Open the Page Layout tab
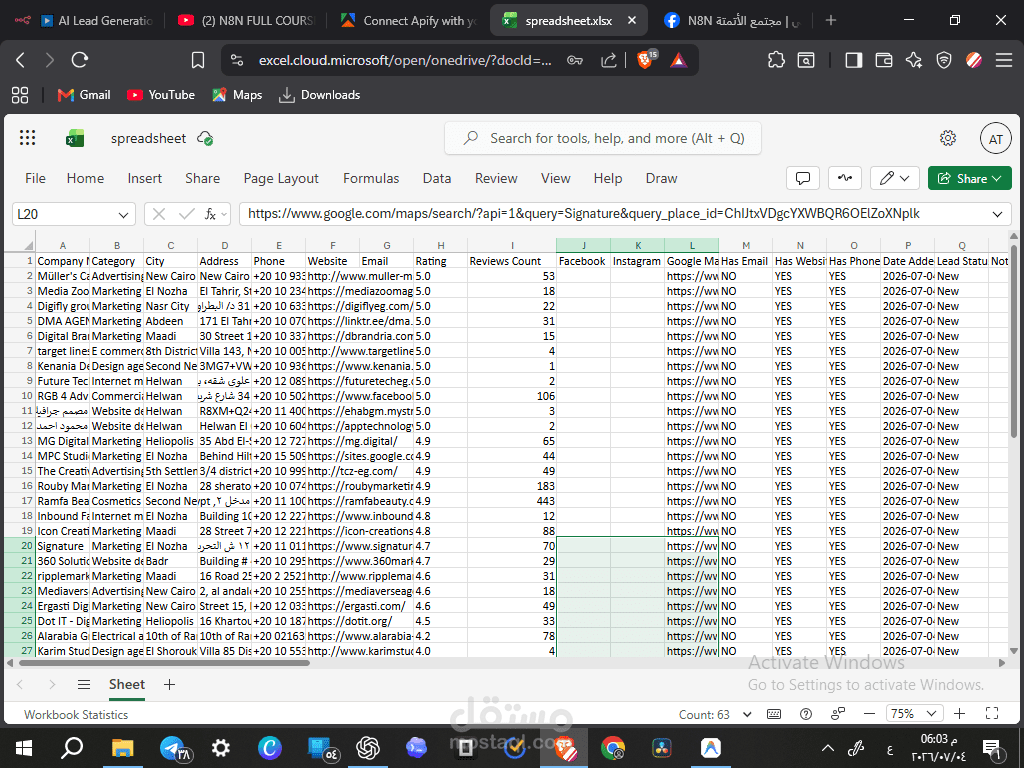 coord(281,178)
